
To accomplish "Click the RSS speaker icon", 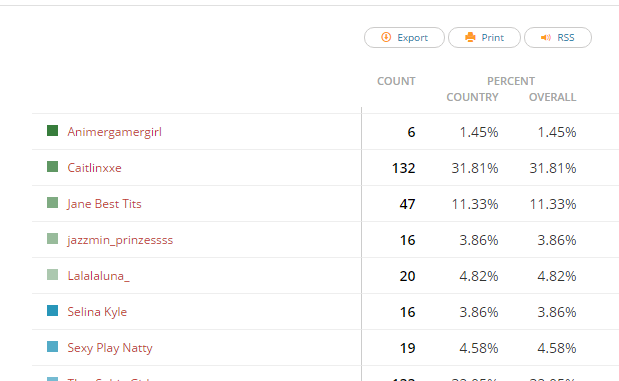I will pyautogui.click(x=546, y=38).
